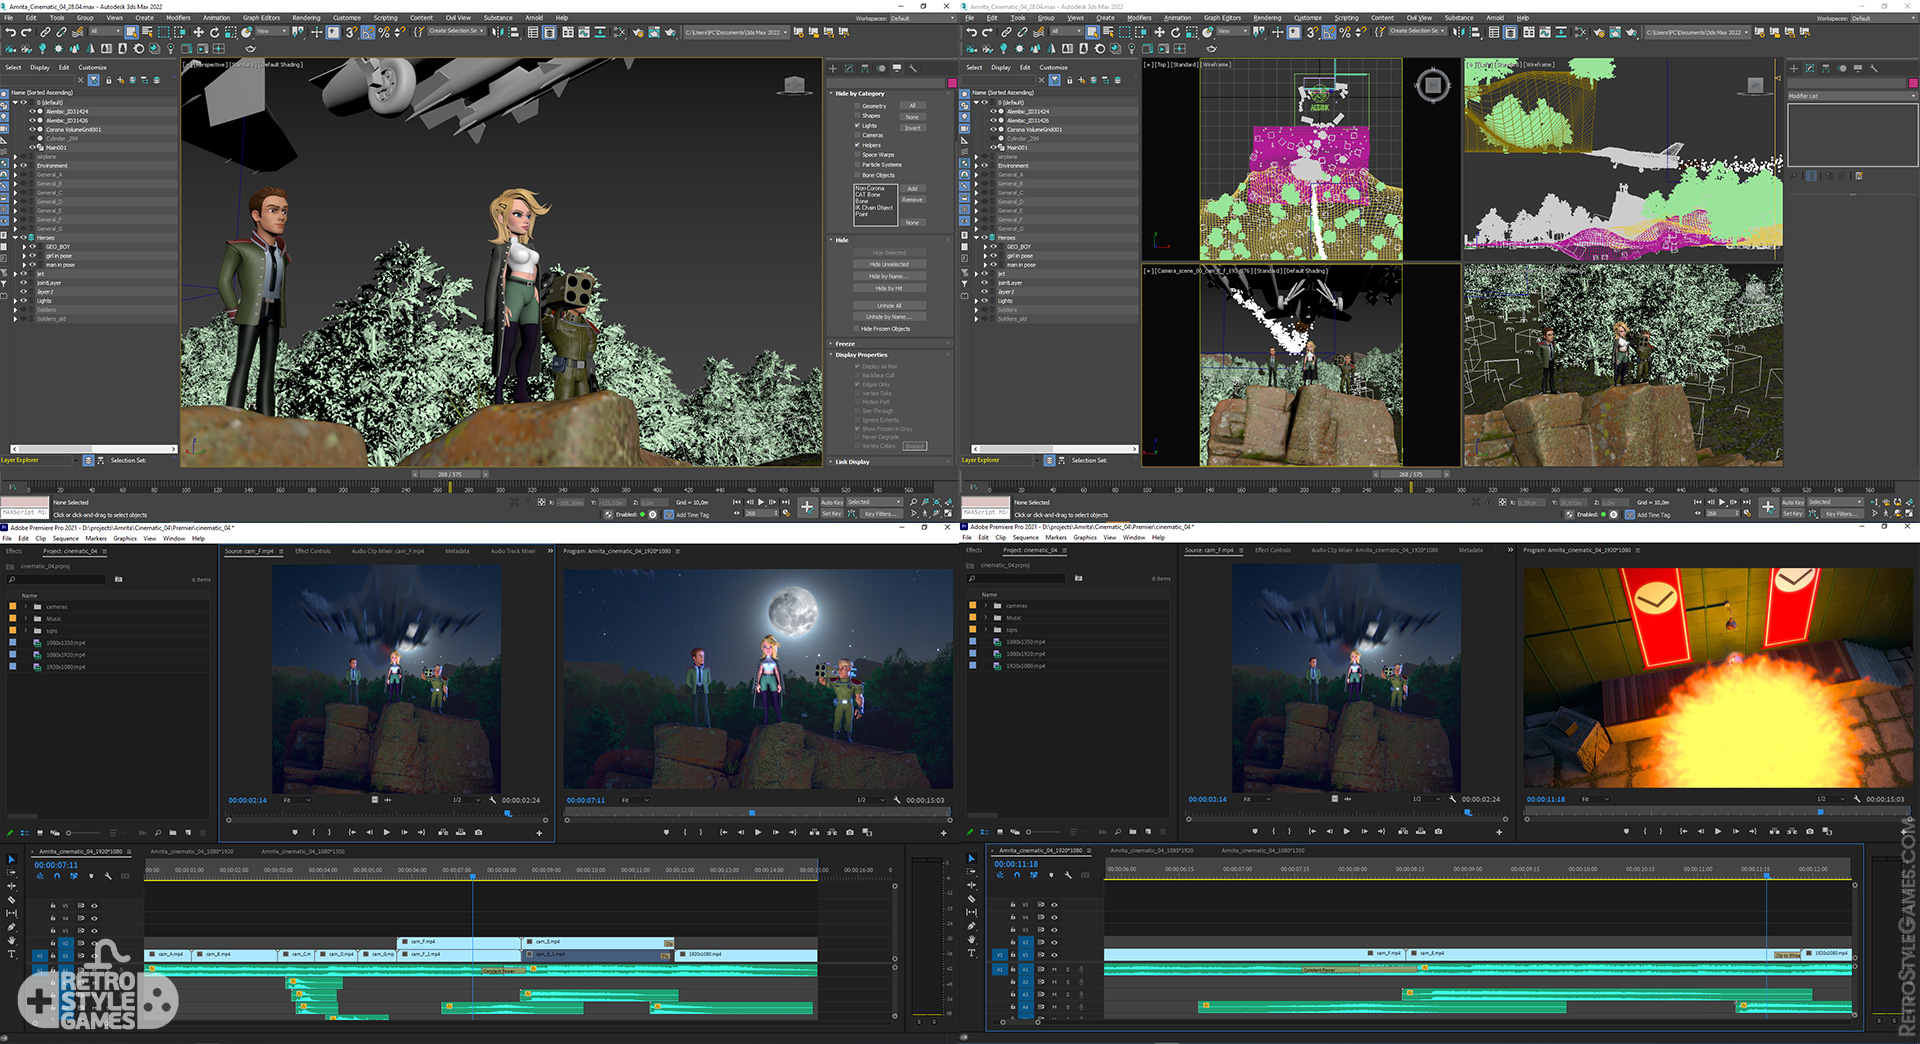The width and height of the screenshot is (1920, 1044).
Task: Click Play Animation in left 3ds Max
Action: 761,502
